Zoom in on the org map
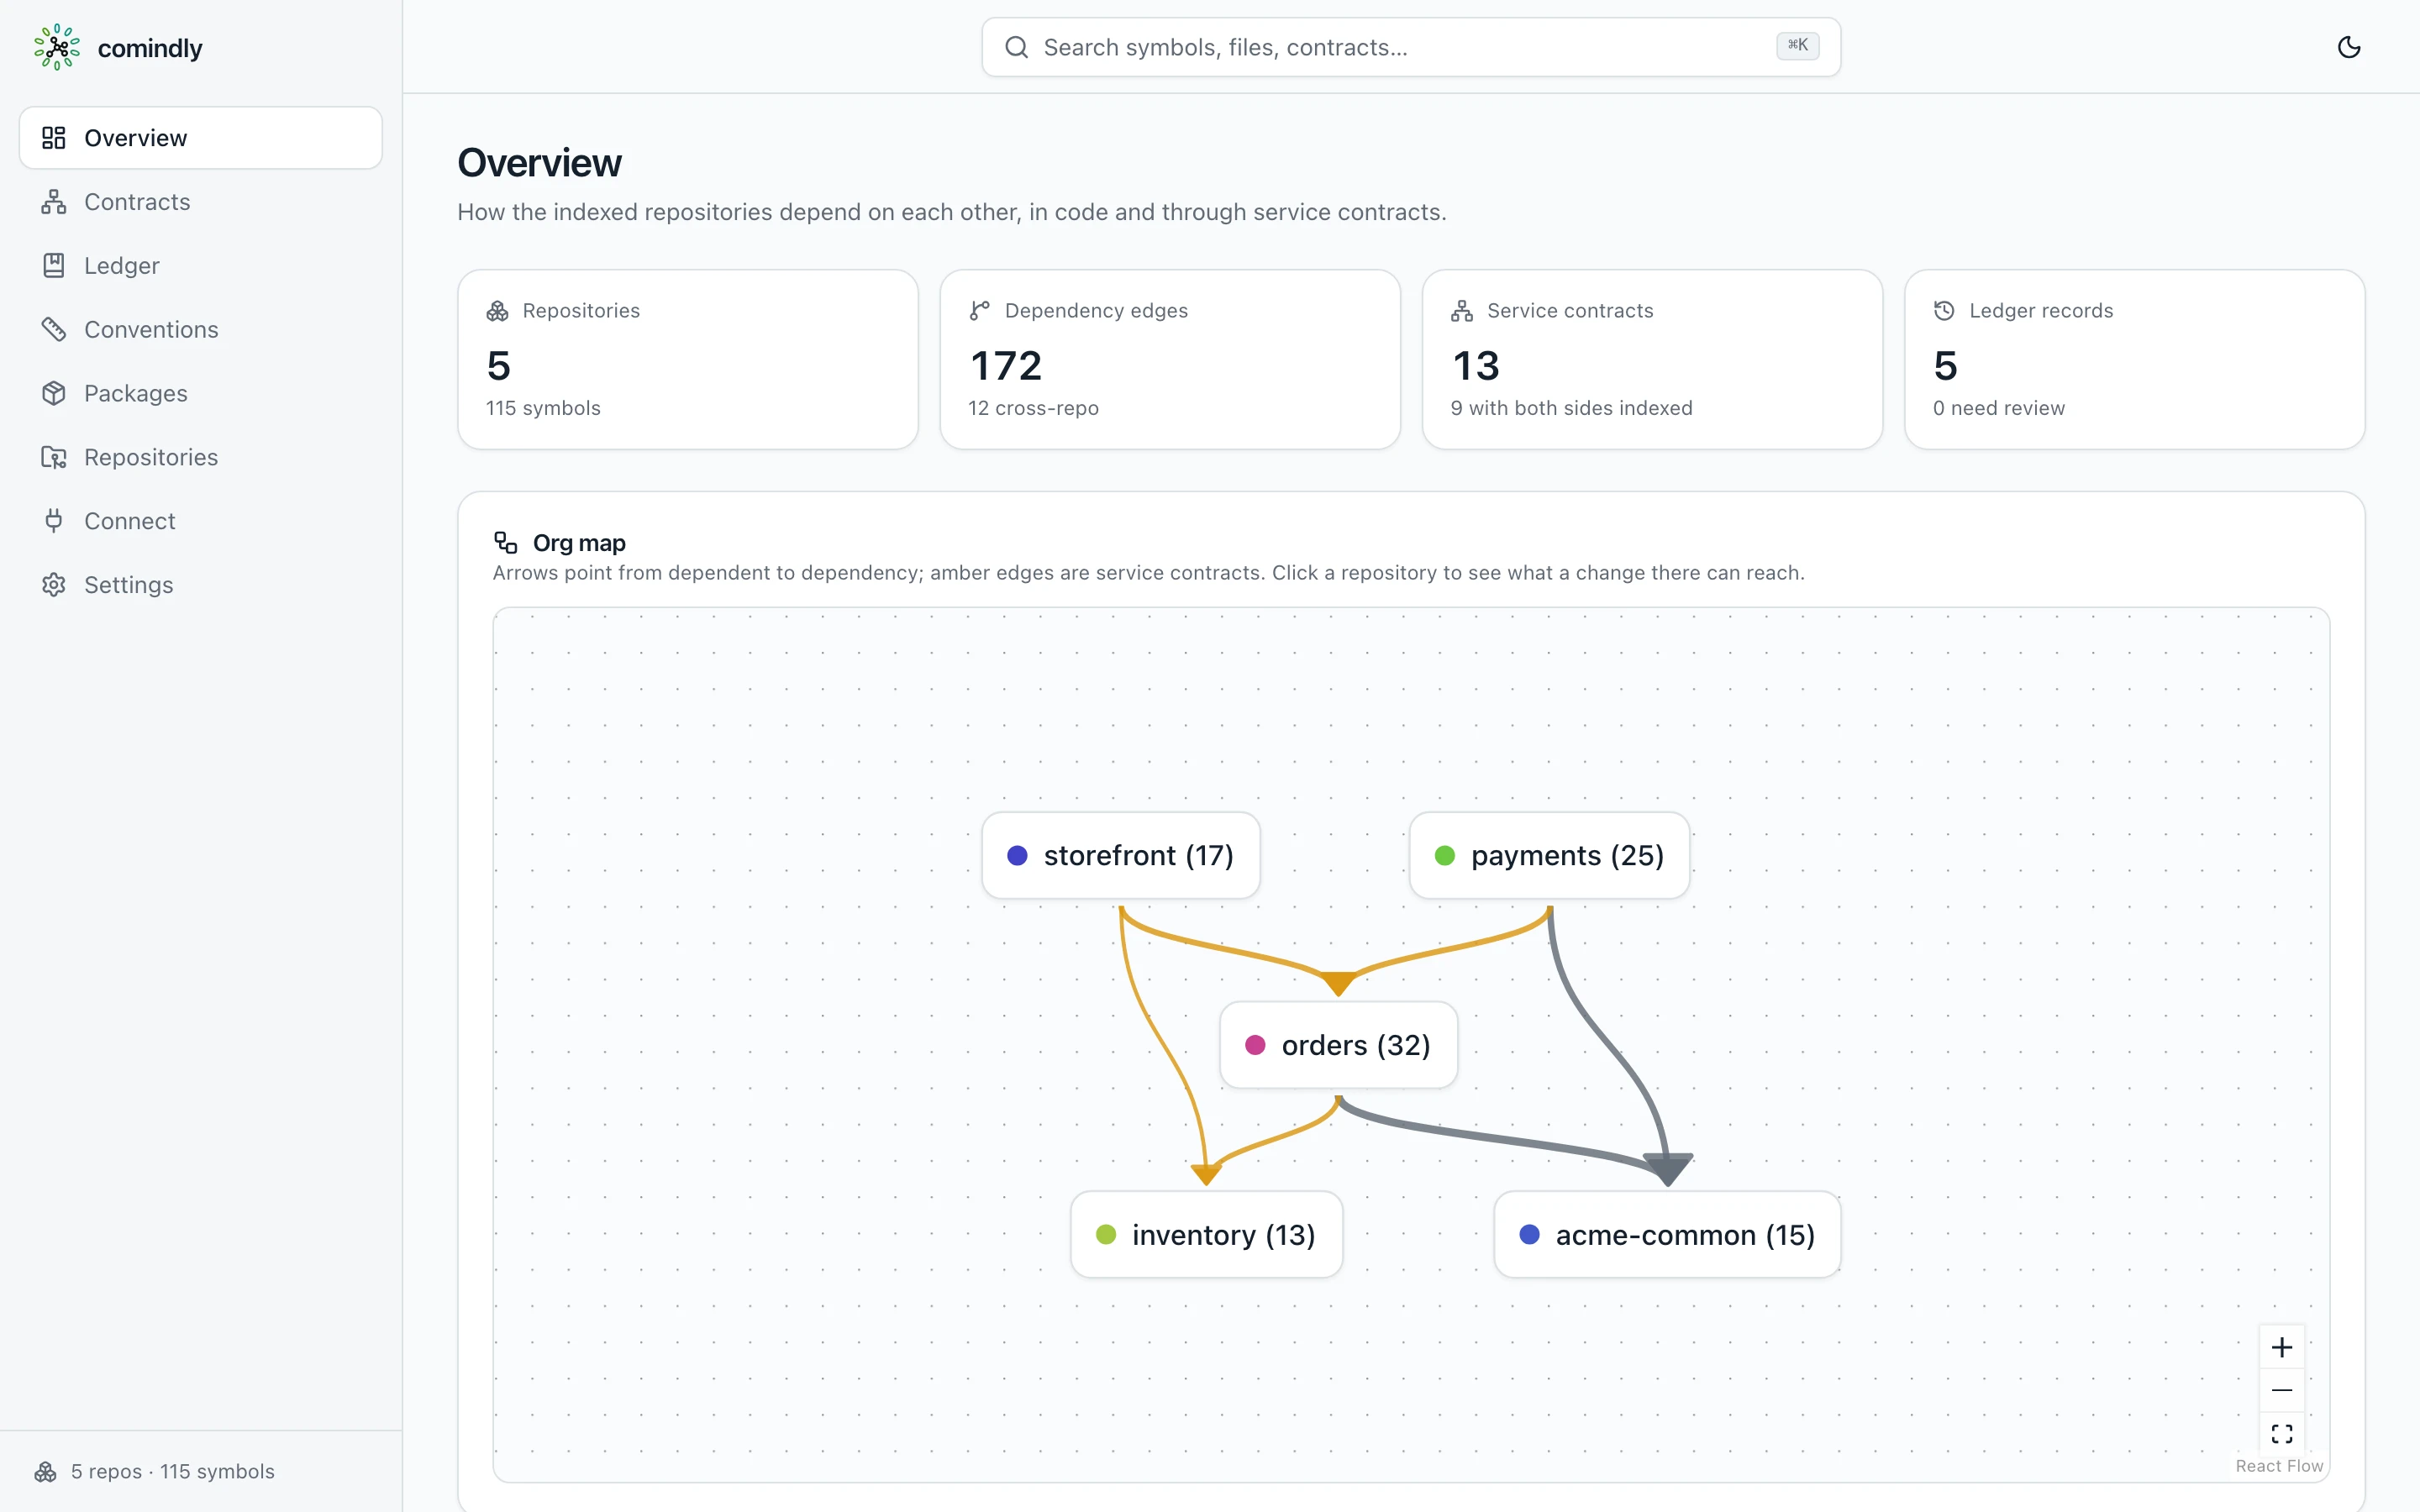2420x1512 pixels. [2282, 1347]
